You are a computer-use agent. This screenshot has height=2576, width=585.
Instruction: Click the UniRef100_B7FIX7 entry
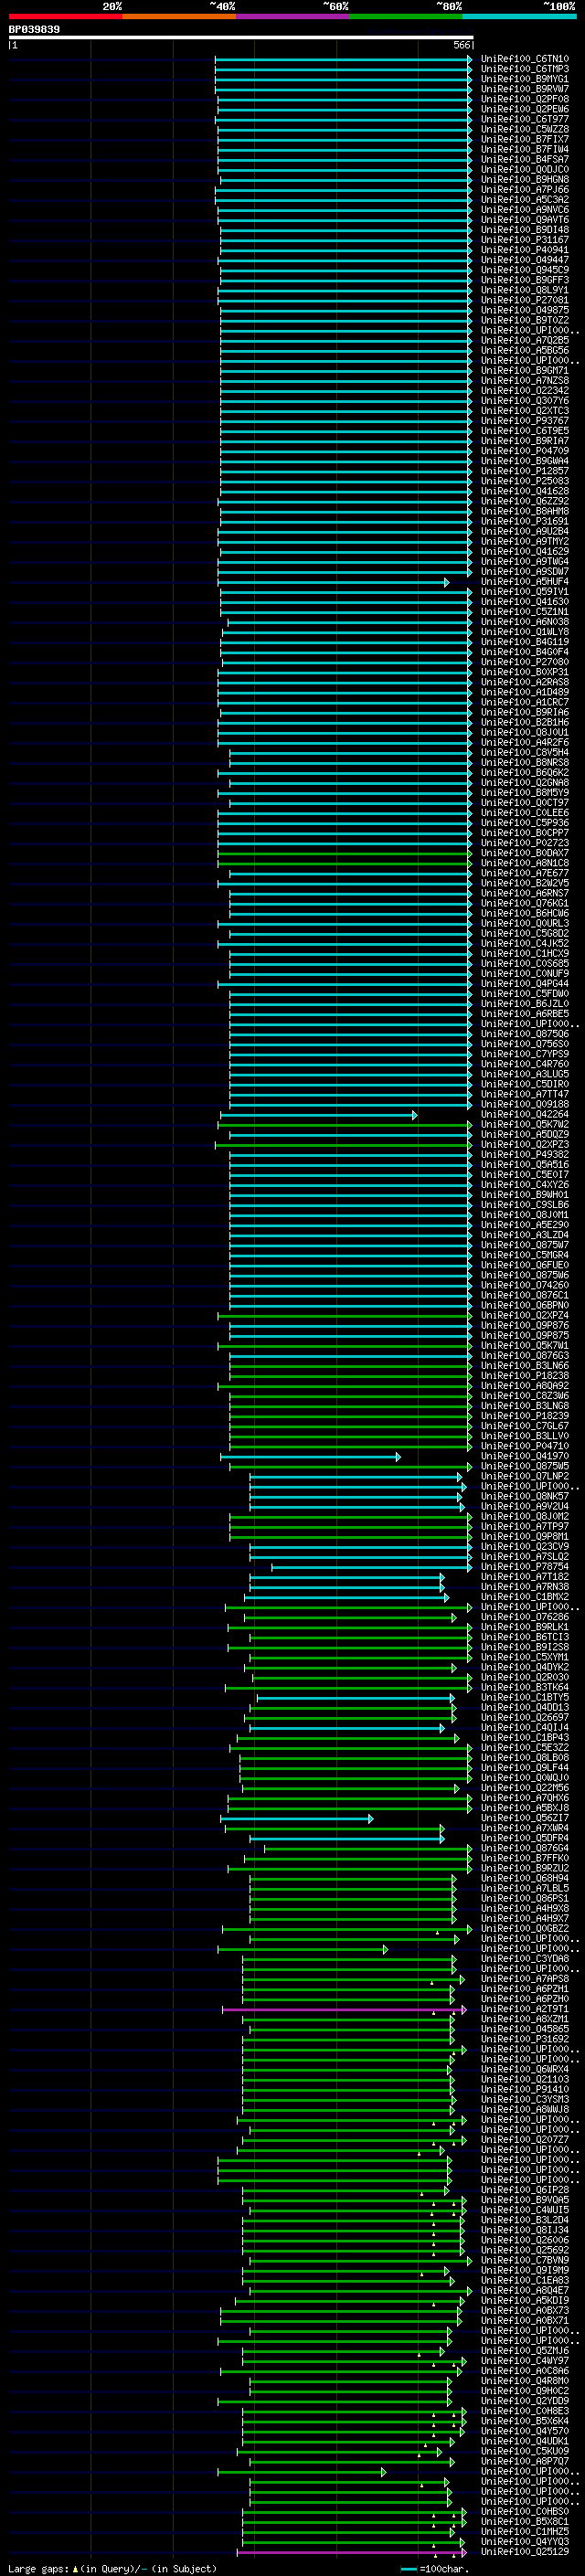click(524, 139)
